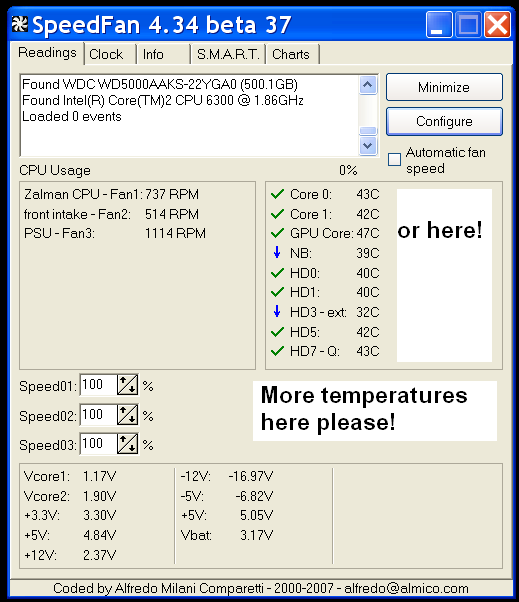This screenshot has height=602, width=519.
Task: Click the Vcore2 1.90V voltage reading
Action: click(x=70, y=496)
